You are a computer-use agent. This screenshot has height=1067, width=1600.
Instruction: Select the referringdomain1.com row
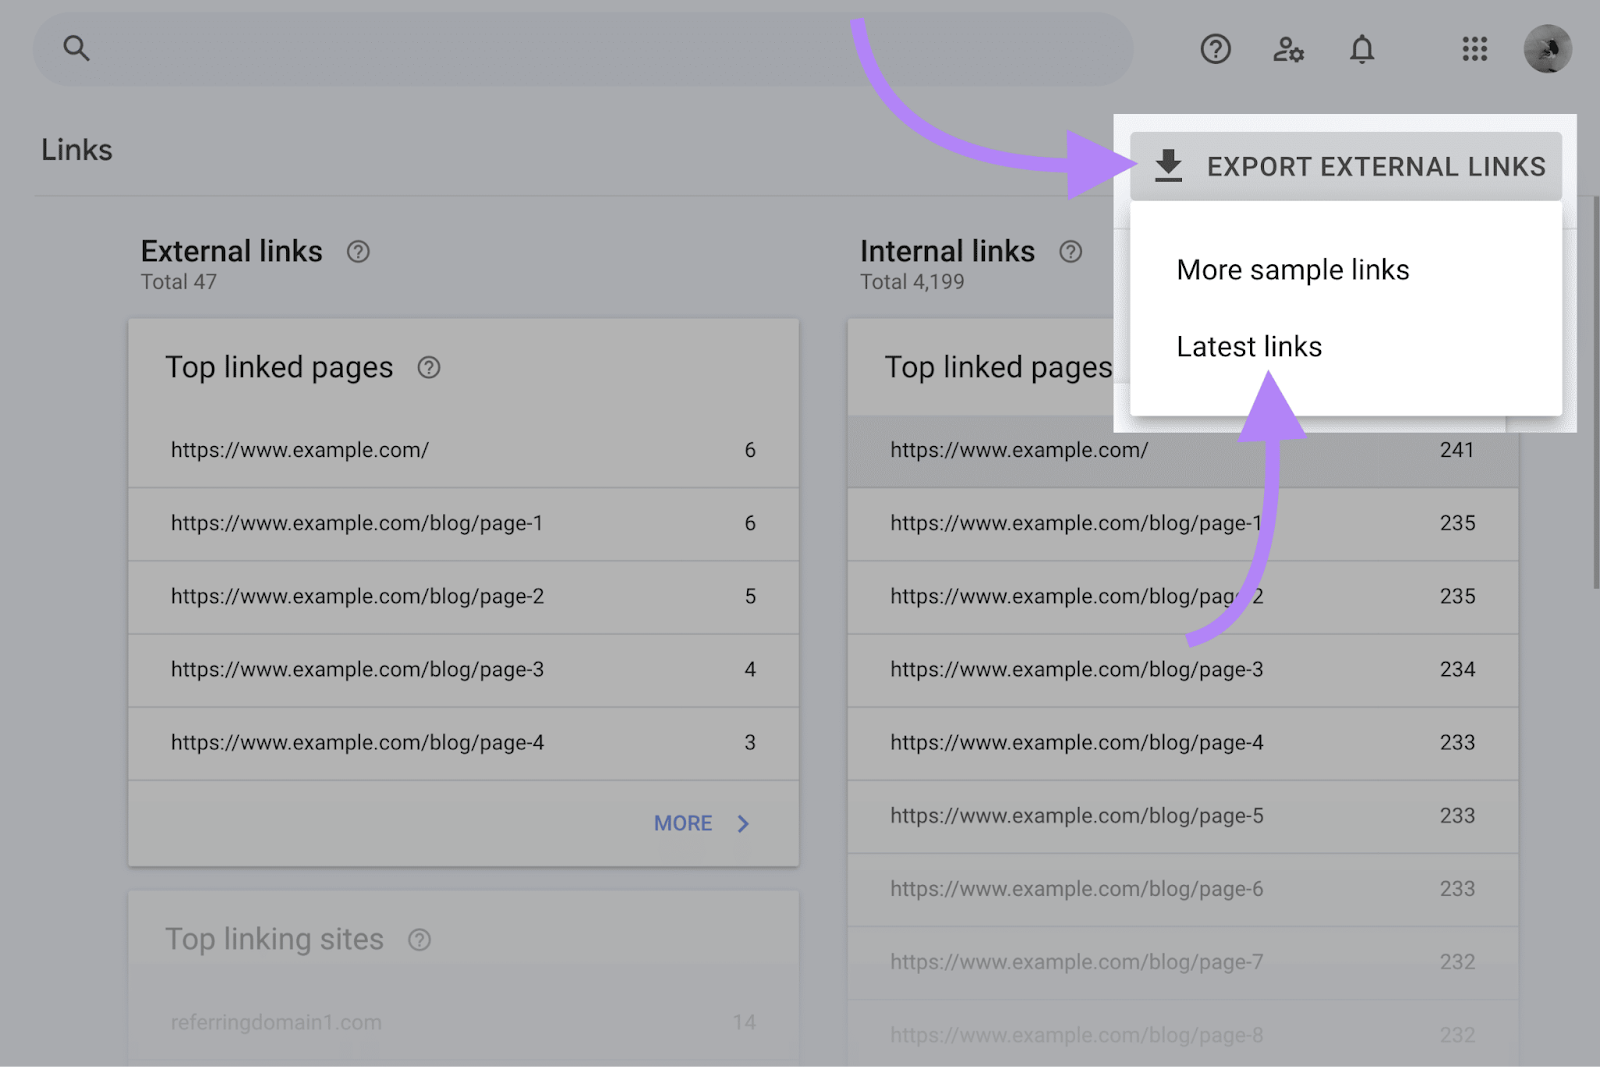[276, 1022]
